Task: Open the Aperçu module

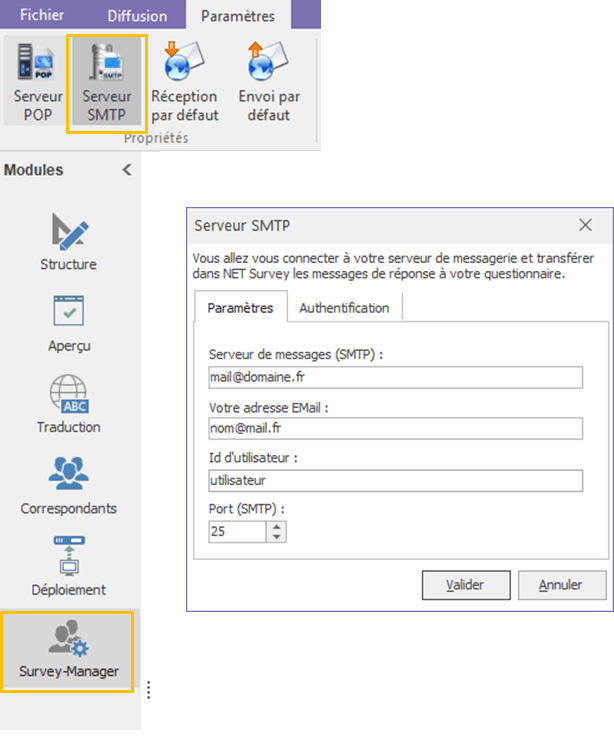Action: pyautogui.click(x=69, y=323)
